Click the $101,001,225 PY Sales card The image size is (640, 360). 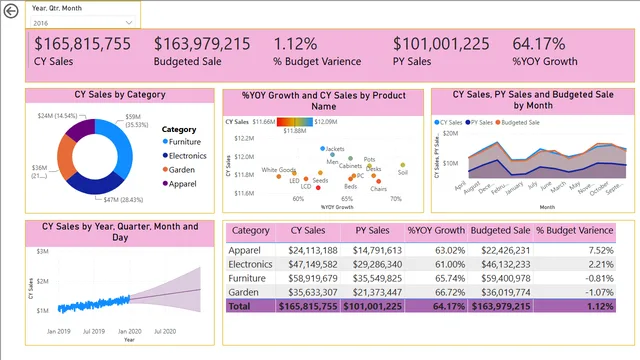tap(441, 52)
